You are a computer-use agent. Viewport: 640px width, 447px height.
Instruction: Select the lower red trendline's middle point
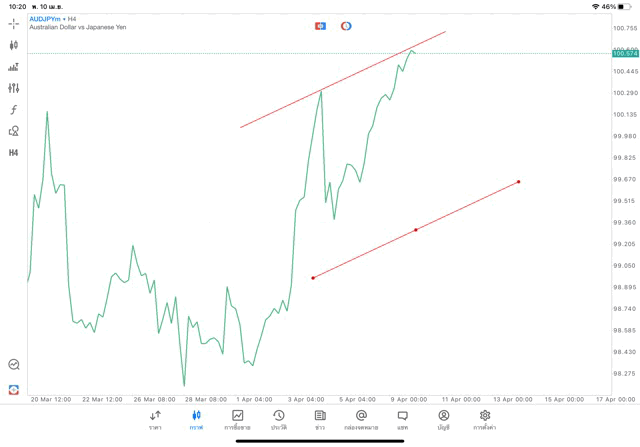416,230
